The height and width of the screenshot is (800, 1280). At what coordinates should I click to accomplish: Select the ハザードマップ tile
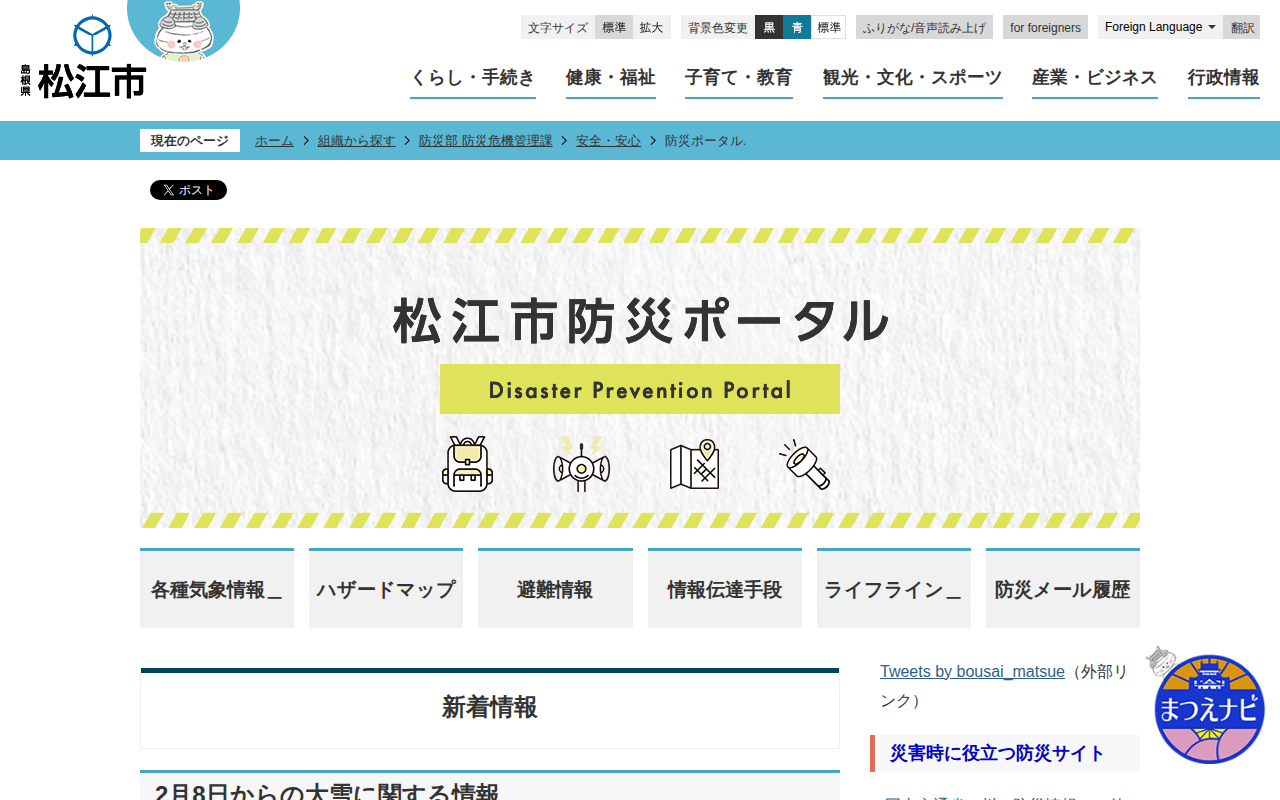pyautogui.click(x=386, y=588)
